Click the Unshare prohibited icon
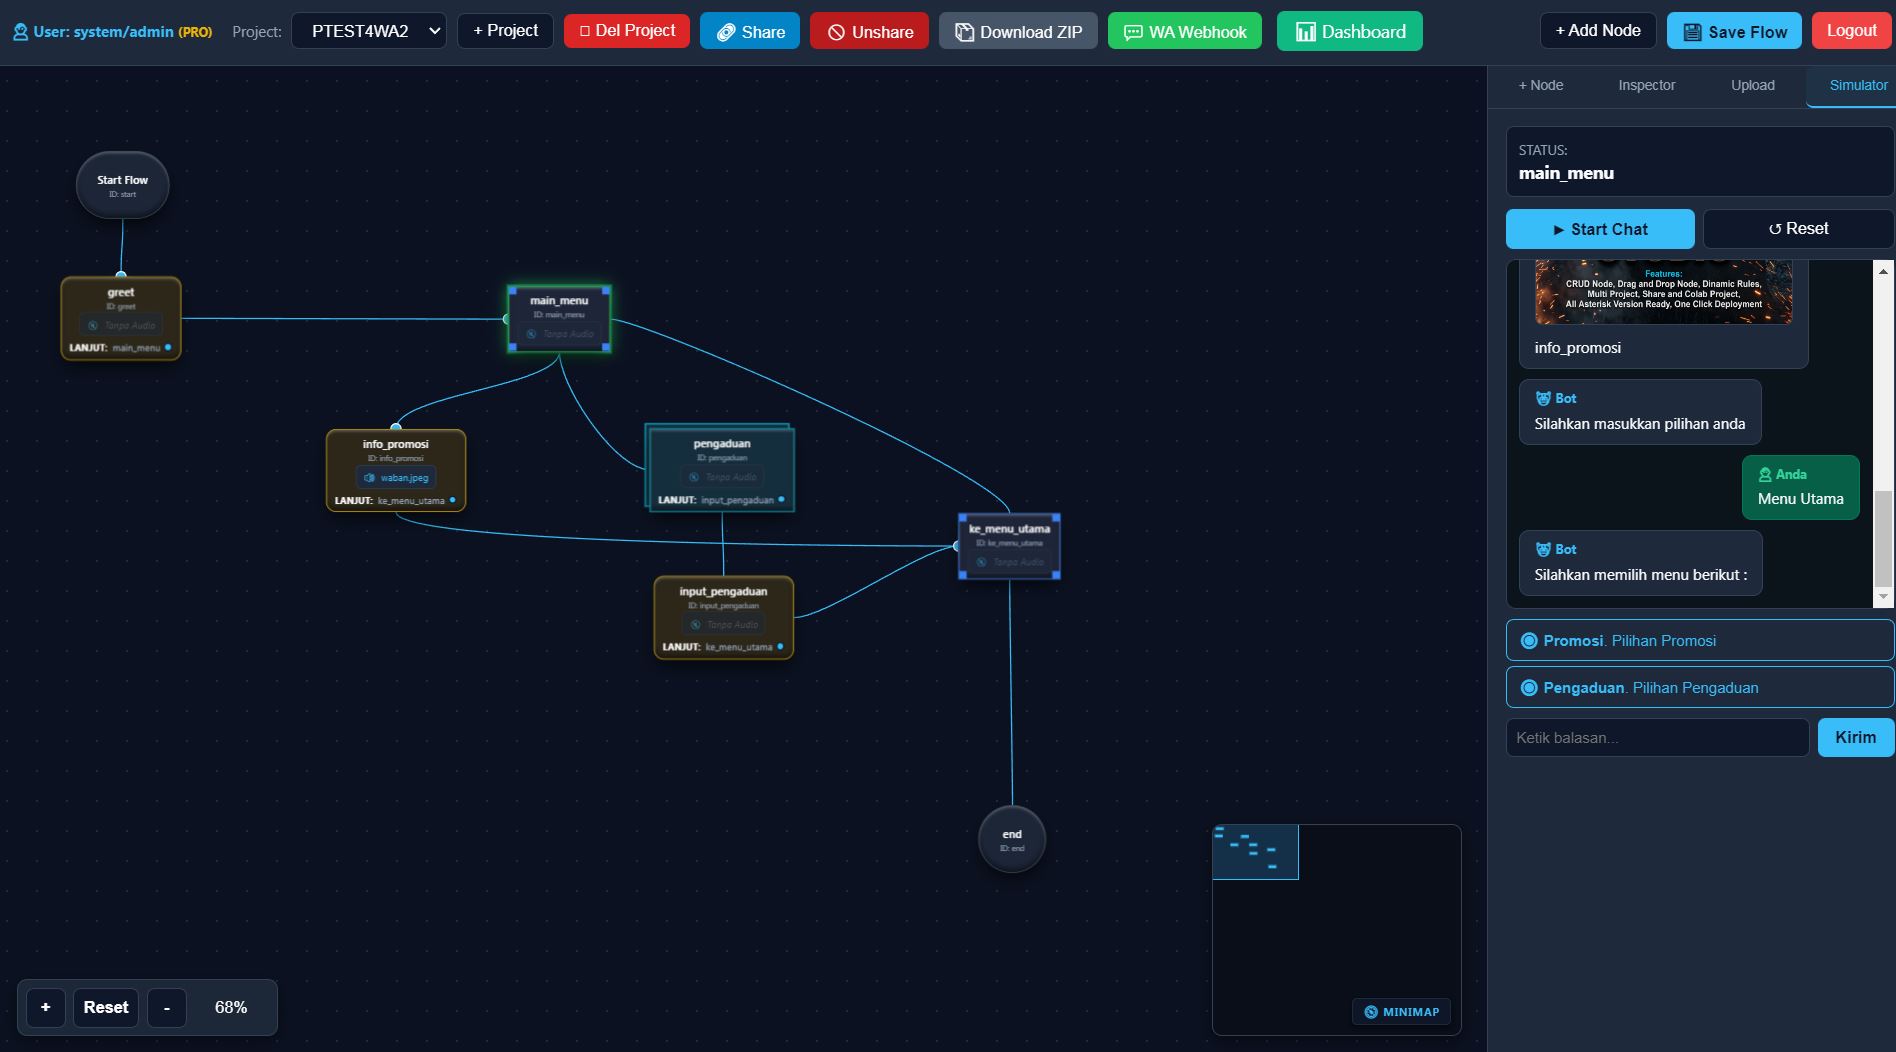The height and width of the screenshot is (1052, 1896). click(836, 32)
